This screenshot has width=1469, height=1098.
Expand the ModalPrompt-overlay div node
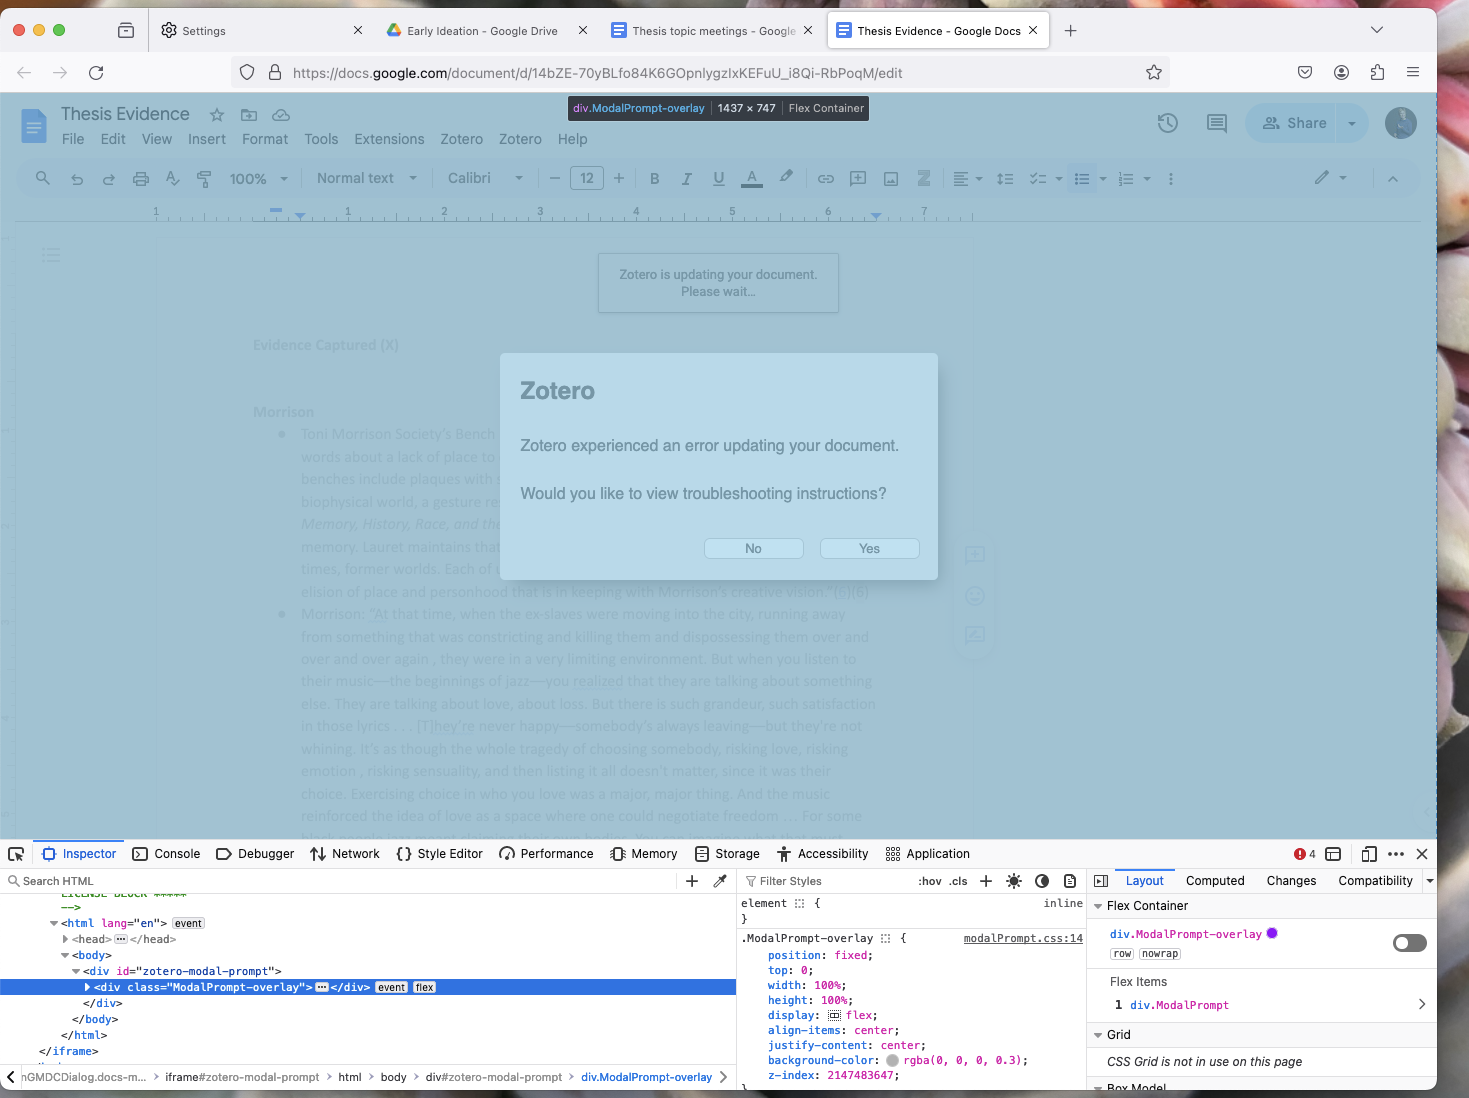coord(87,987)
